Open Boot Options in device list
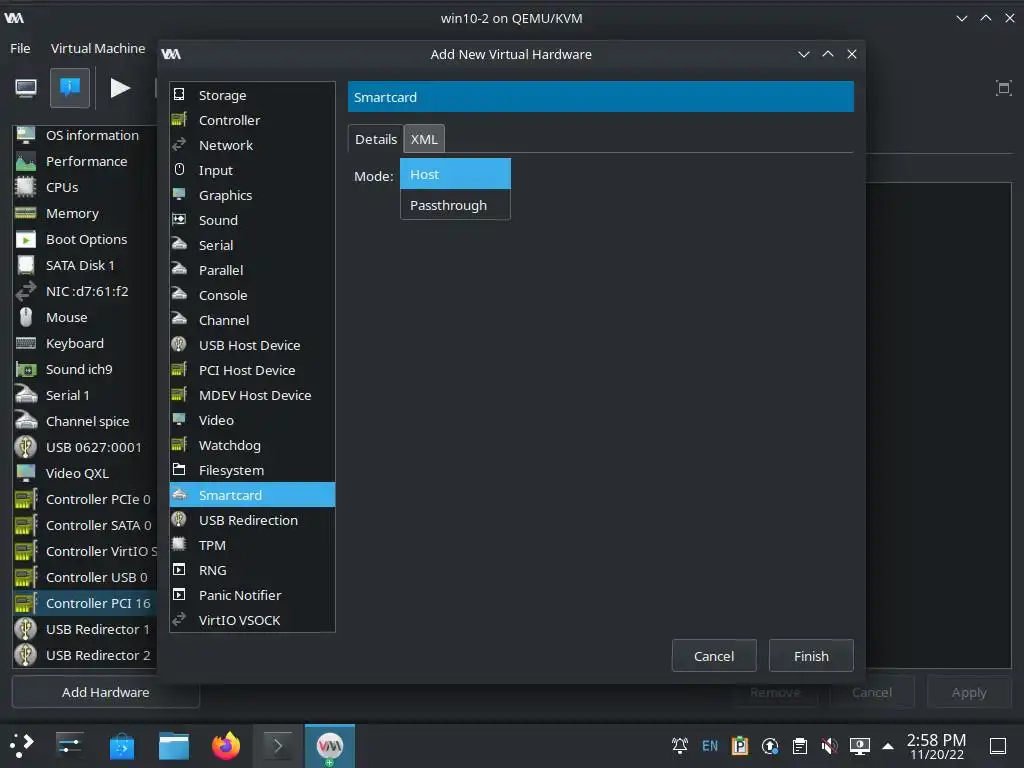The image size is (1024, 768). [85, 240]
